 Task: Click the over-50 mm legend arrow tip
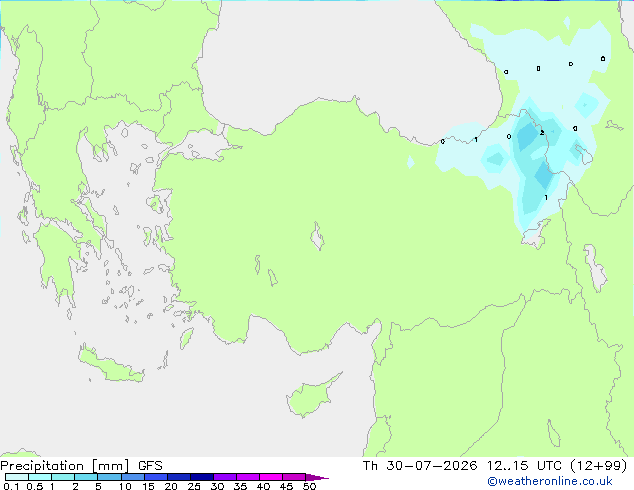(x=317, y=477)
